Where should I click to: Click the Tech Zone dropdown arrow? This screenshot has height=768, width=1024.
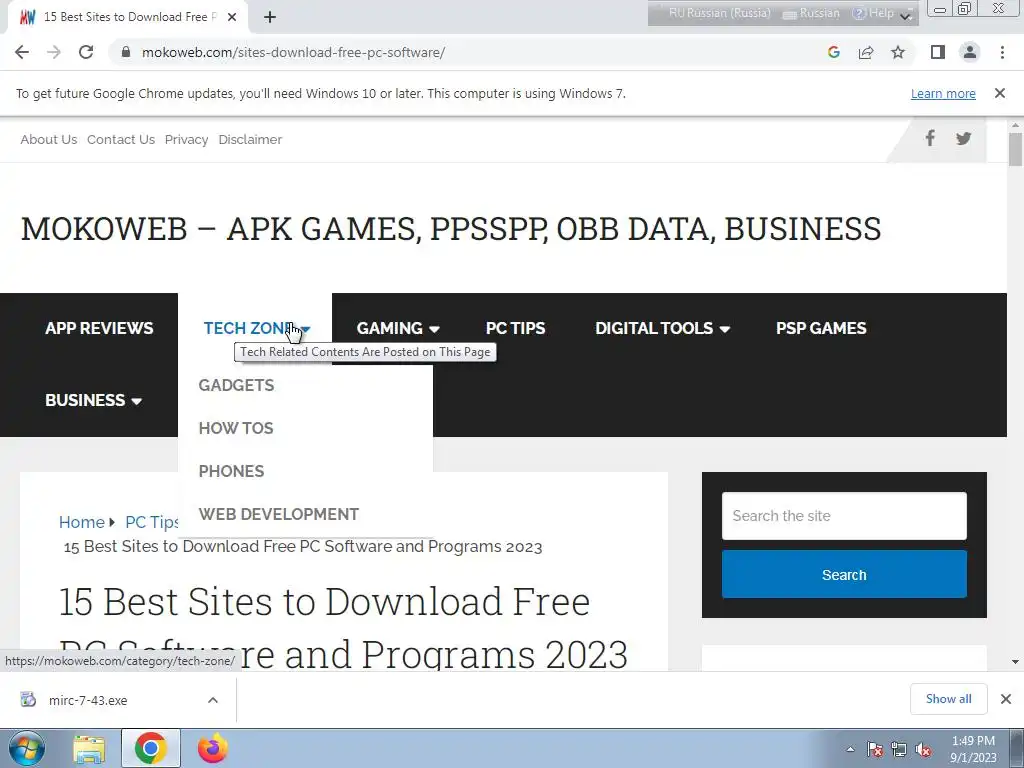tap(306, 329)
